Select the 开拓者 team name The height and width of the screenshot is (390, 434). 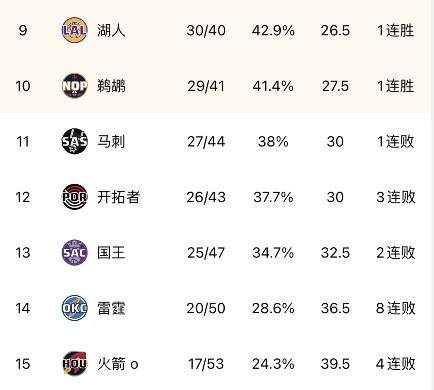(x=118, y=197)
